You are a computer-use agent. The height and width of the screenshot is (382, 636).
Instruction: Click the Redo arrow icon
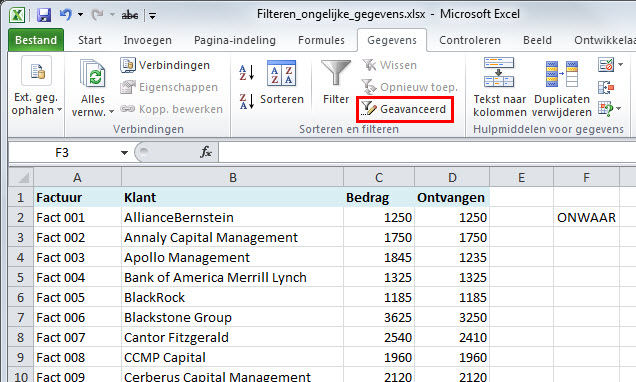click(x=97, y=15)
